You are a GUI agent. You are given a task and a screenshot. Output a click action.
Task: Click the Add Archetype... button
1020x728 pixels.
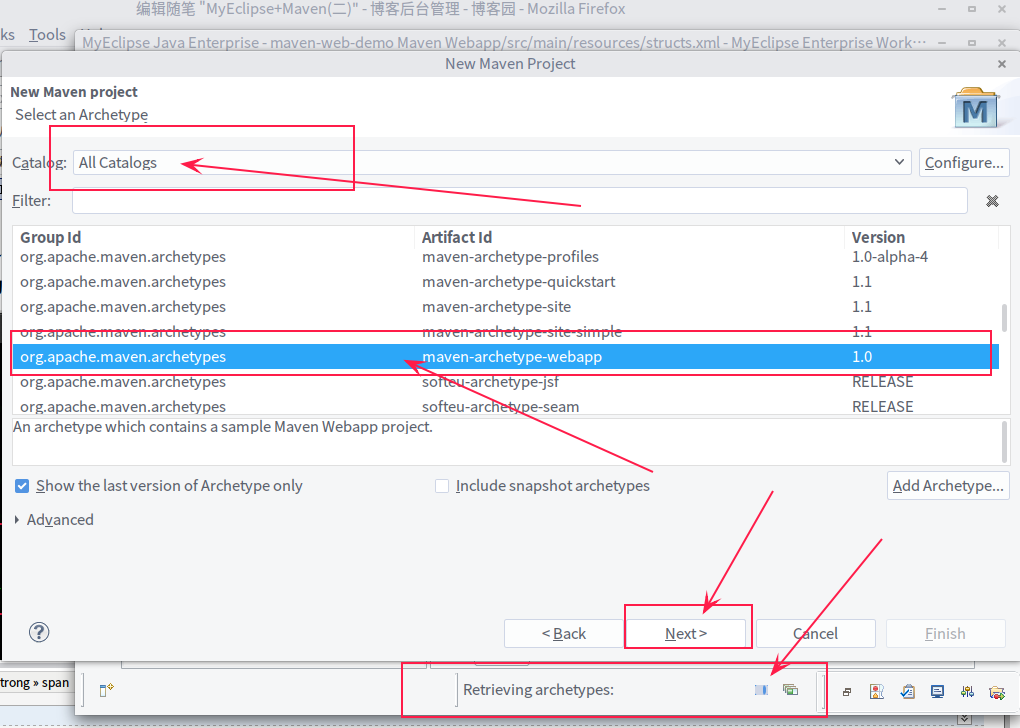coord(948,486)
